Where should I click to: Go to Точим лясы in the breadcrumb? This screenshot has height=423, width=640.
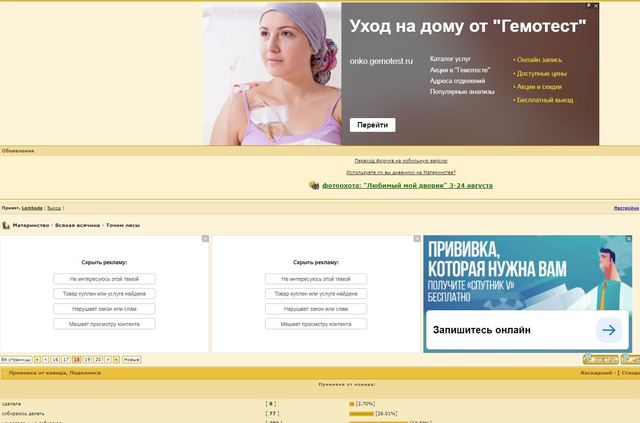pos(123,225)
